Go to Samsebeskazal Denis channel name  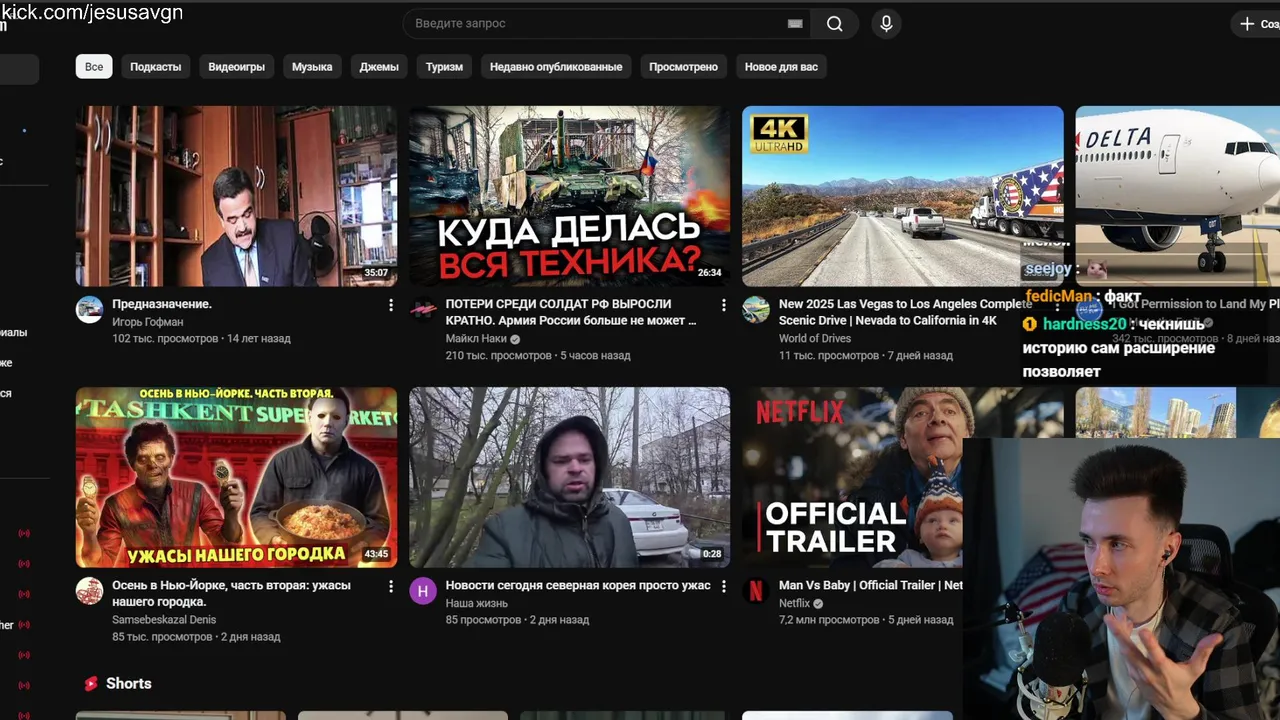(164, 620)
